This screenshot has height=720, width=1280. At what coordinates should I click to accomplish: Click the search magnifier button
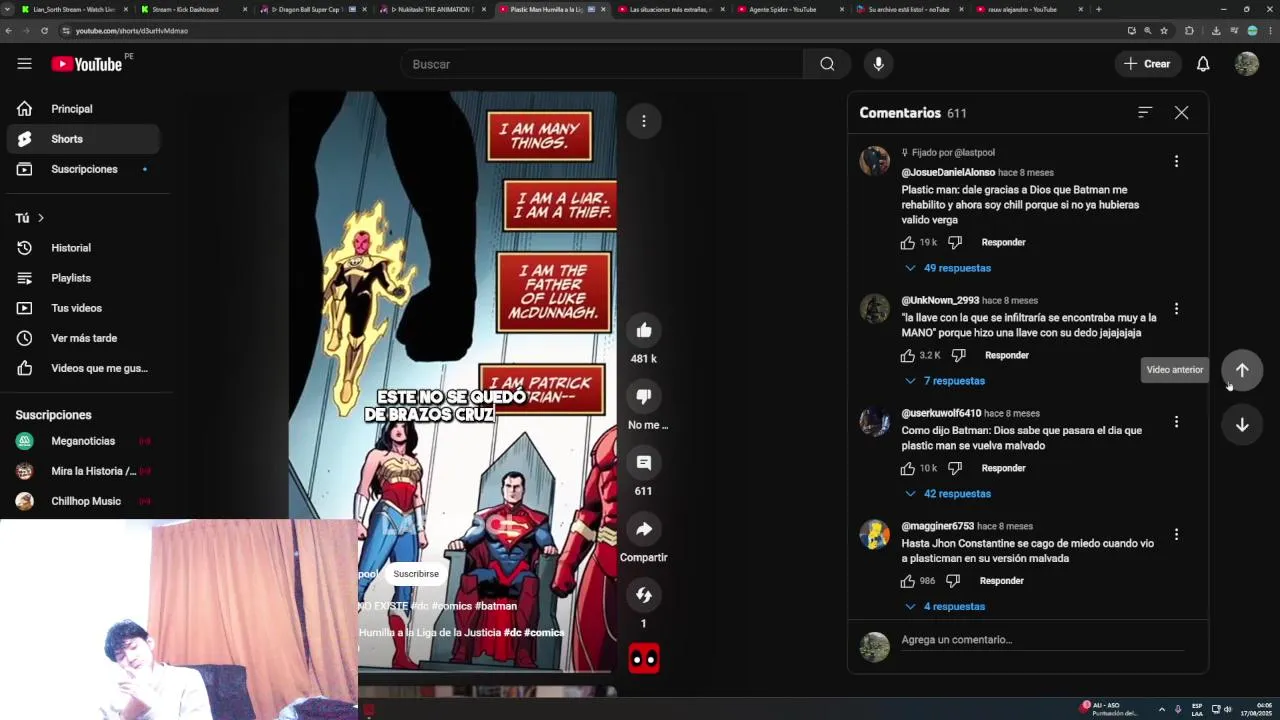(827, 64)
